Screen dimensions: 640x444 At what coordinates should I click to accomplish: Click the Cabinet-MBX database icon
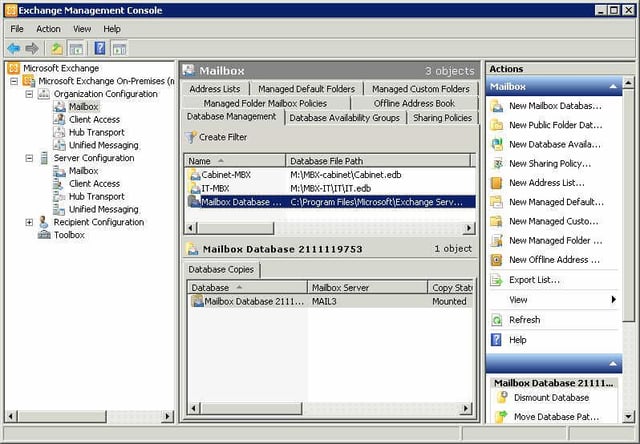point(194,175)
